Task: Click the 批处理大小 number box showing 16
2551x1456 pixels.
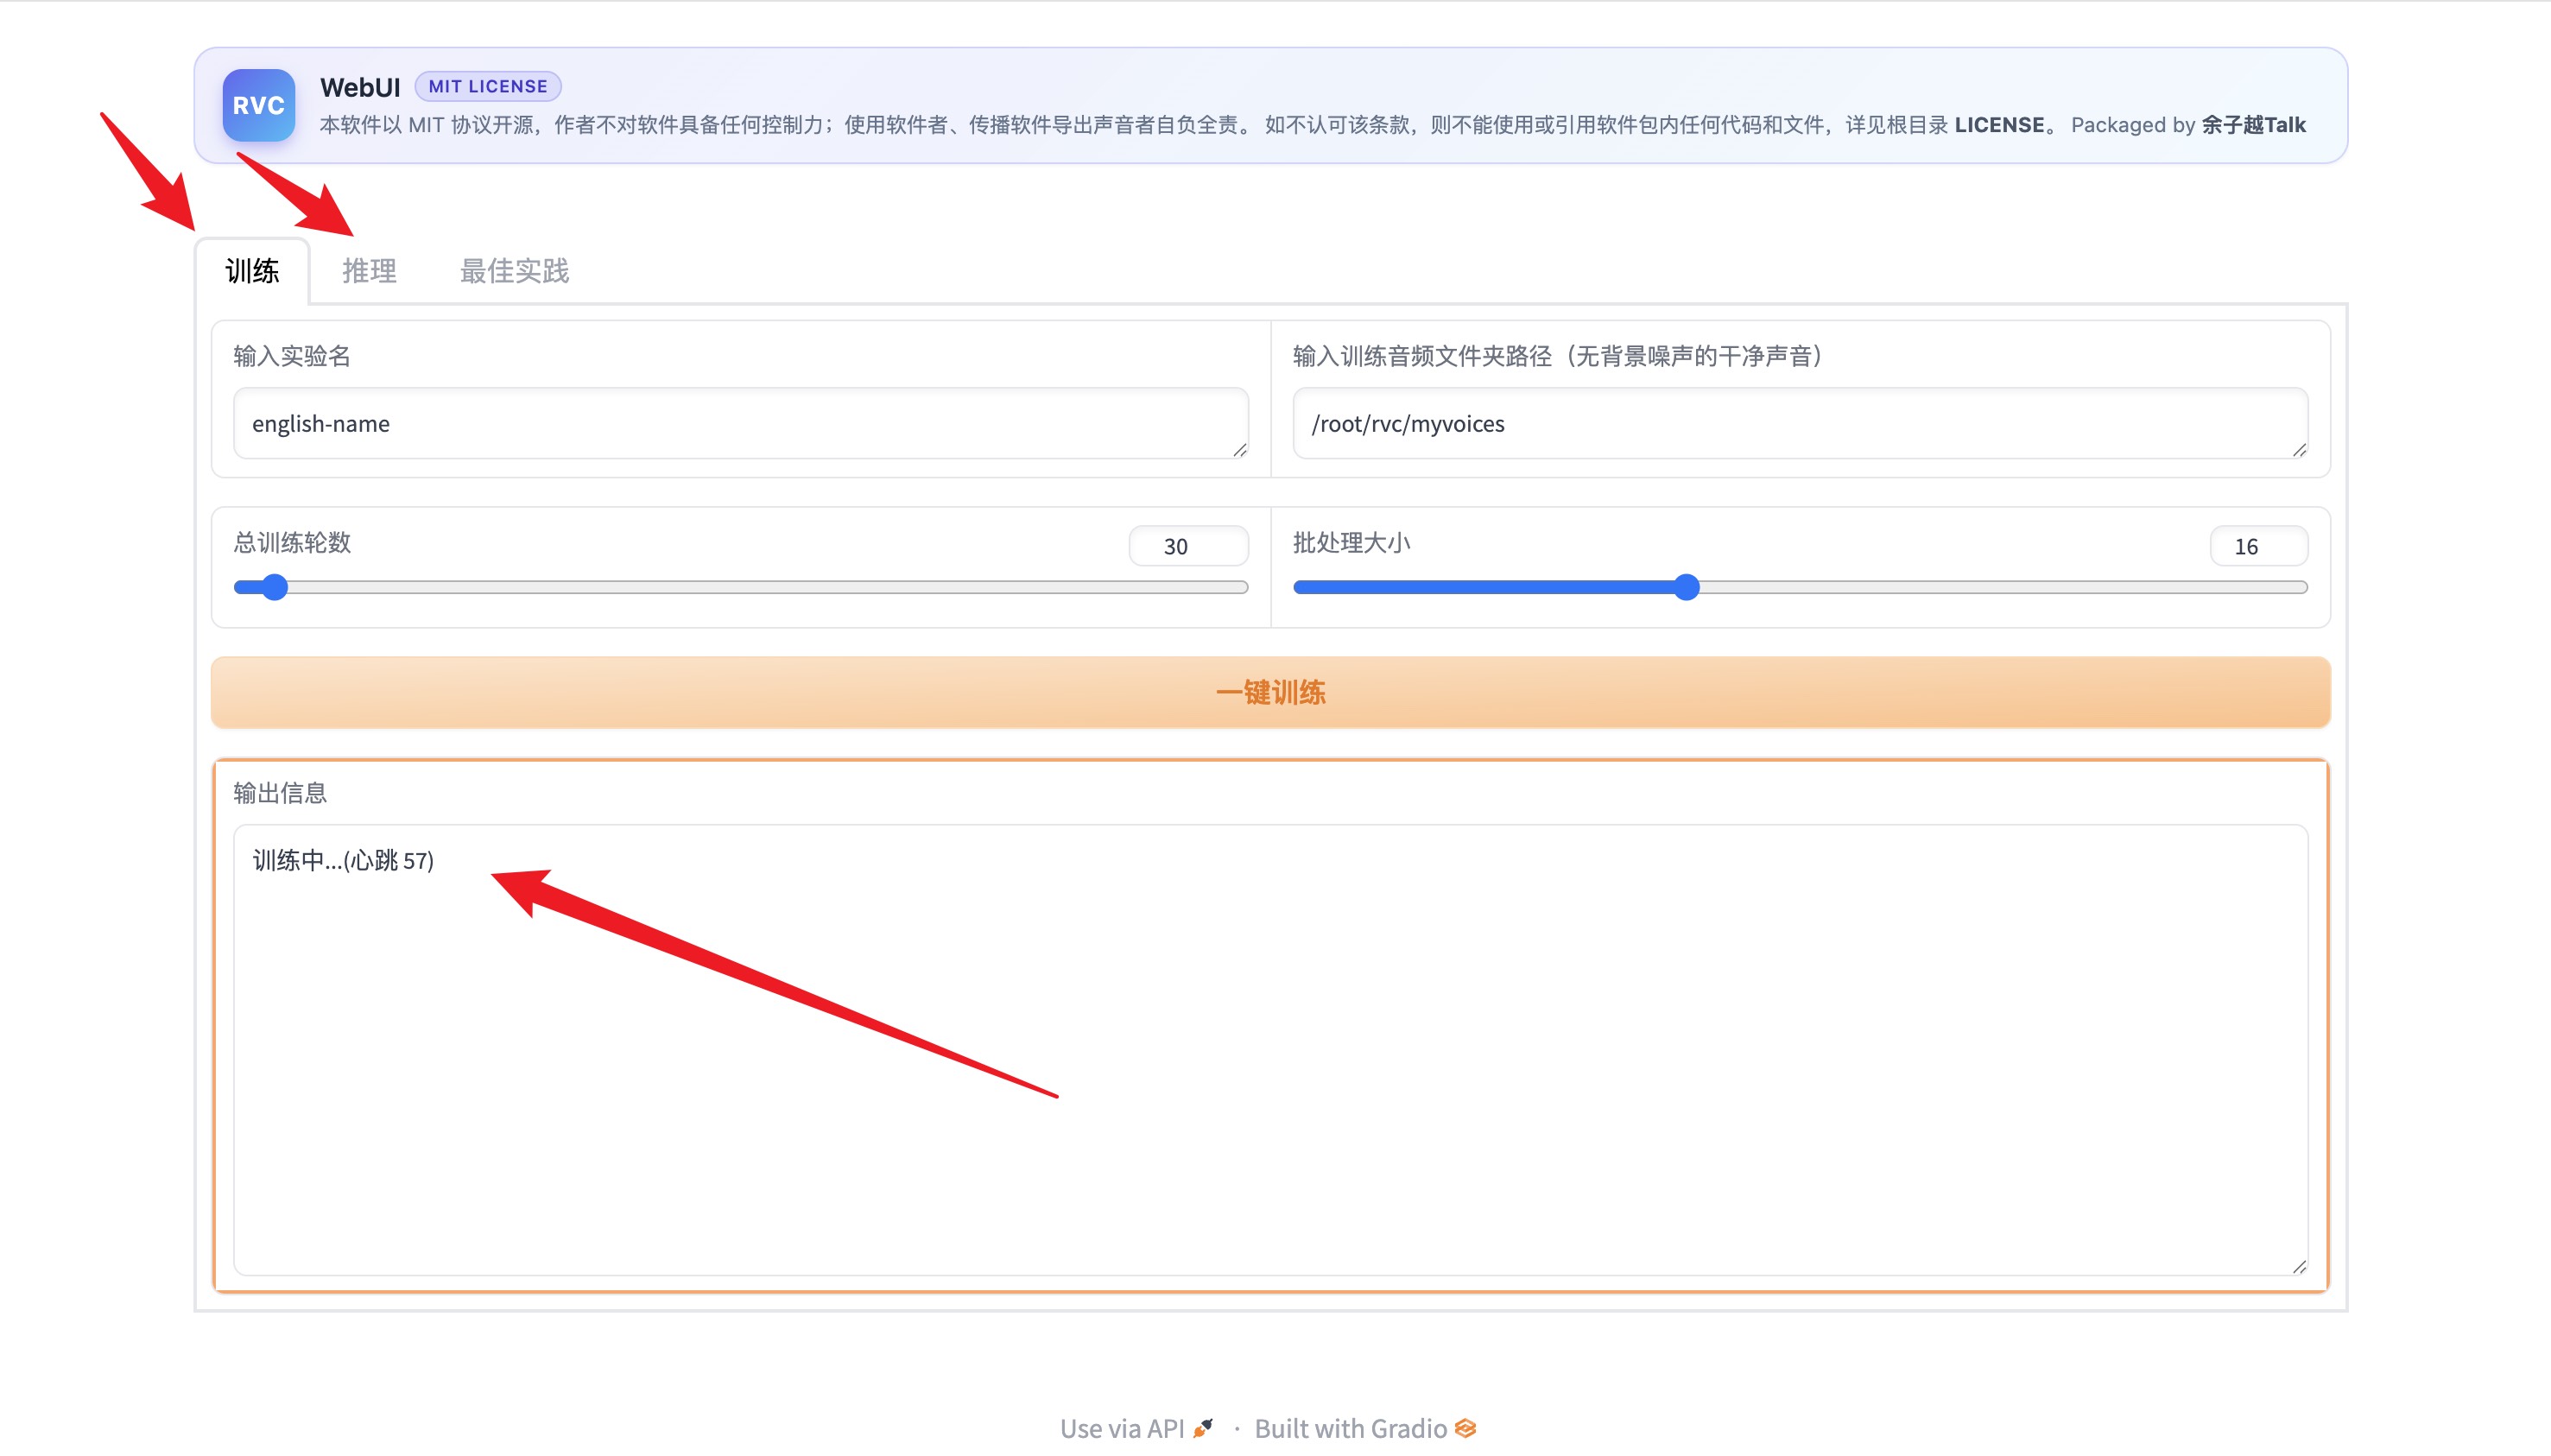Action: pos(2259,546)
